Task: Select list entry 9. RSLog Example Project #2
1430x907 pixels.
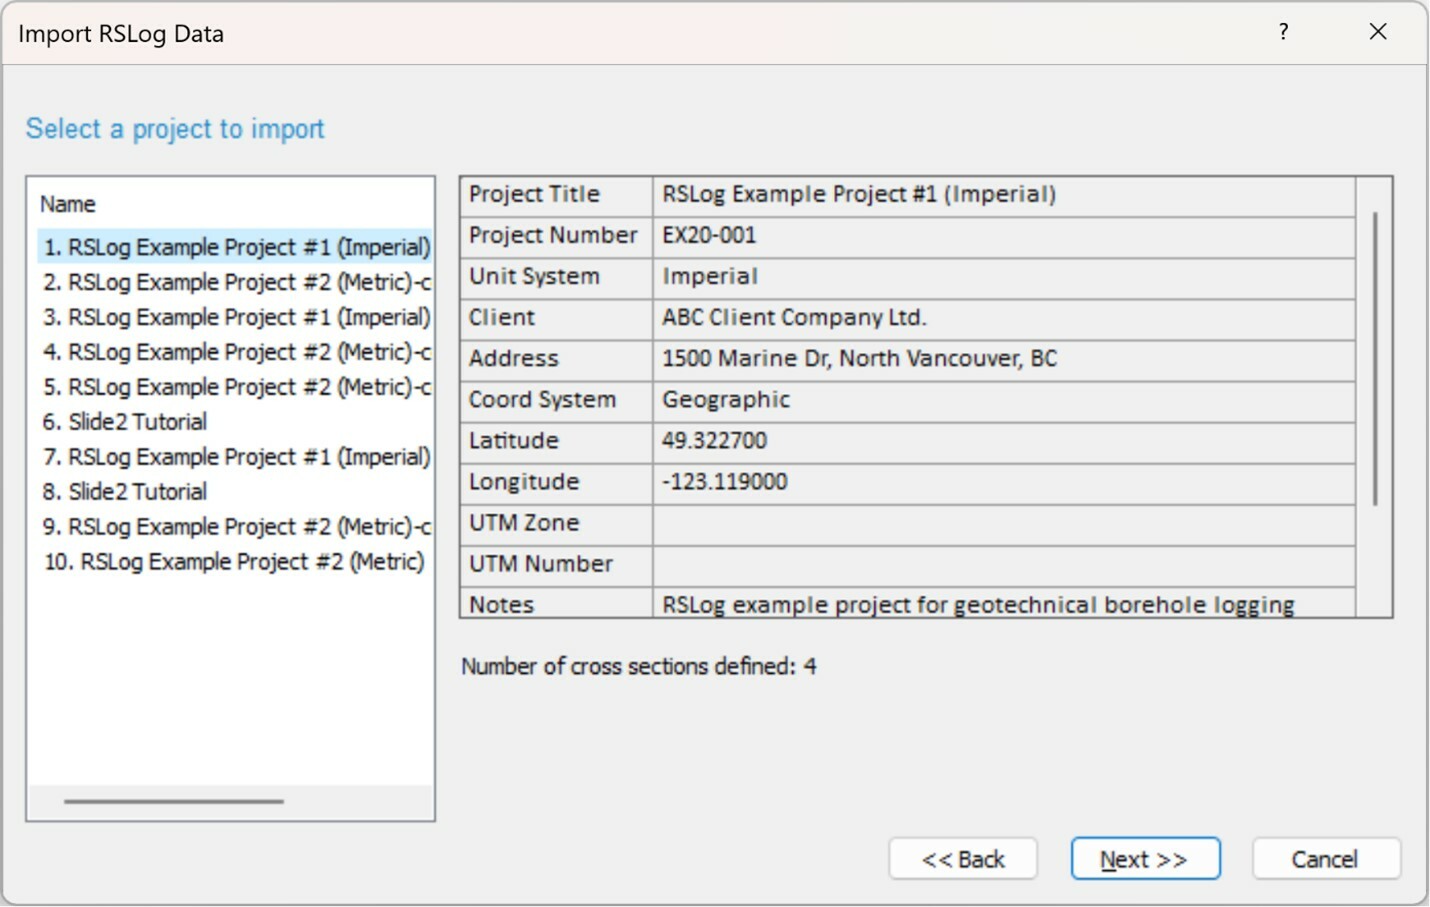Action: pyautogui.click(x=235, y=527)
